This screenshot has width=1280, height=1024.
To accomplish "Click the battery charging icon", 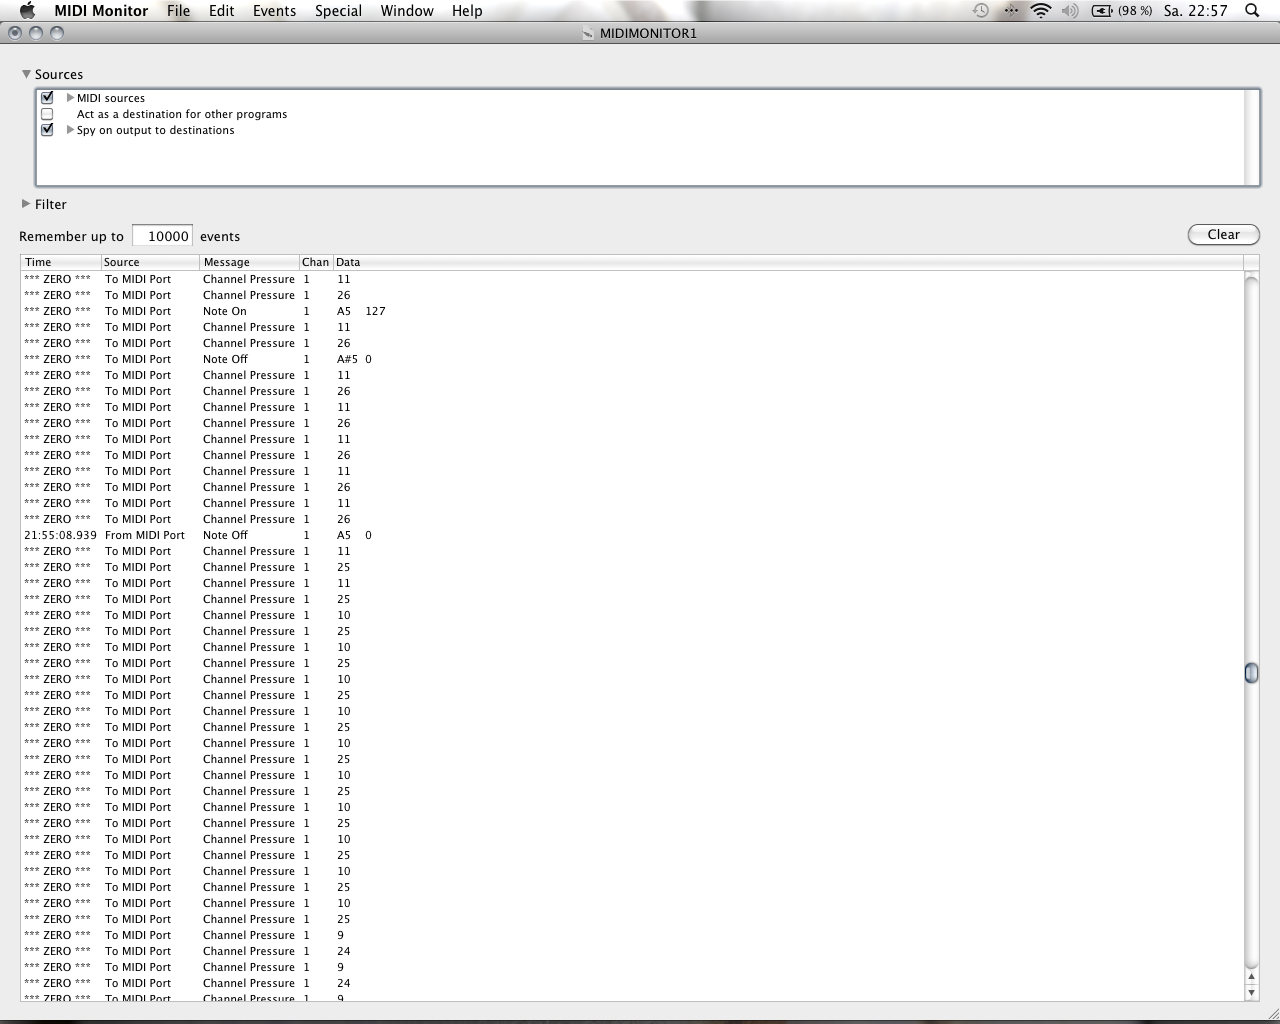I will tap(1102, 11).
